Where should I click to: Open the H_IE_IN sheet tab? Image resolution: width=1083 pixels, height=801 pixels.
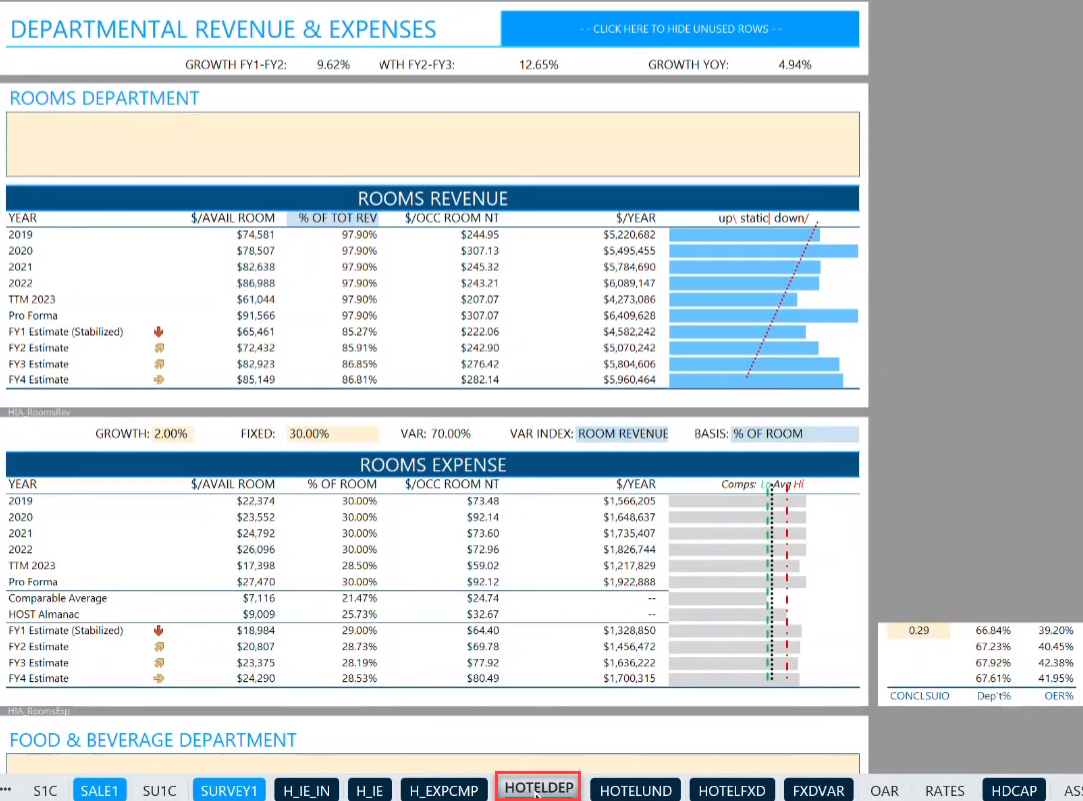(307, 791)
